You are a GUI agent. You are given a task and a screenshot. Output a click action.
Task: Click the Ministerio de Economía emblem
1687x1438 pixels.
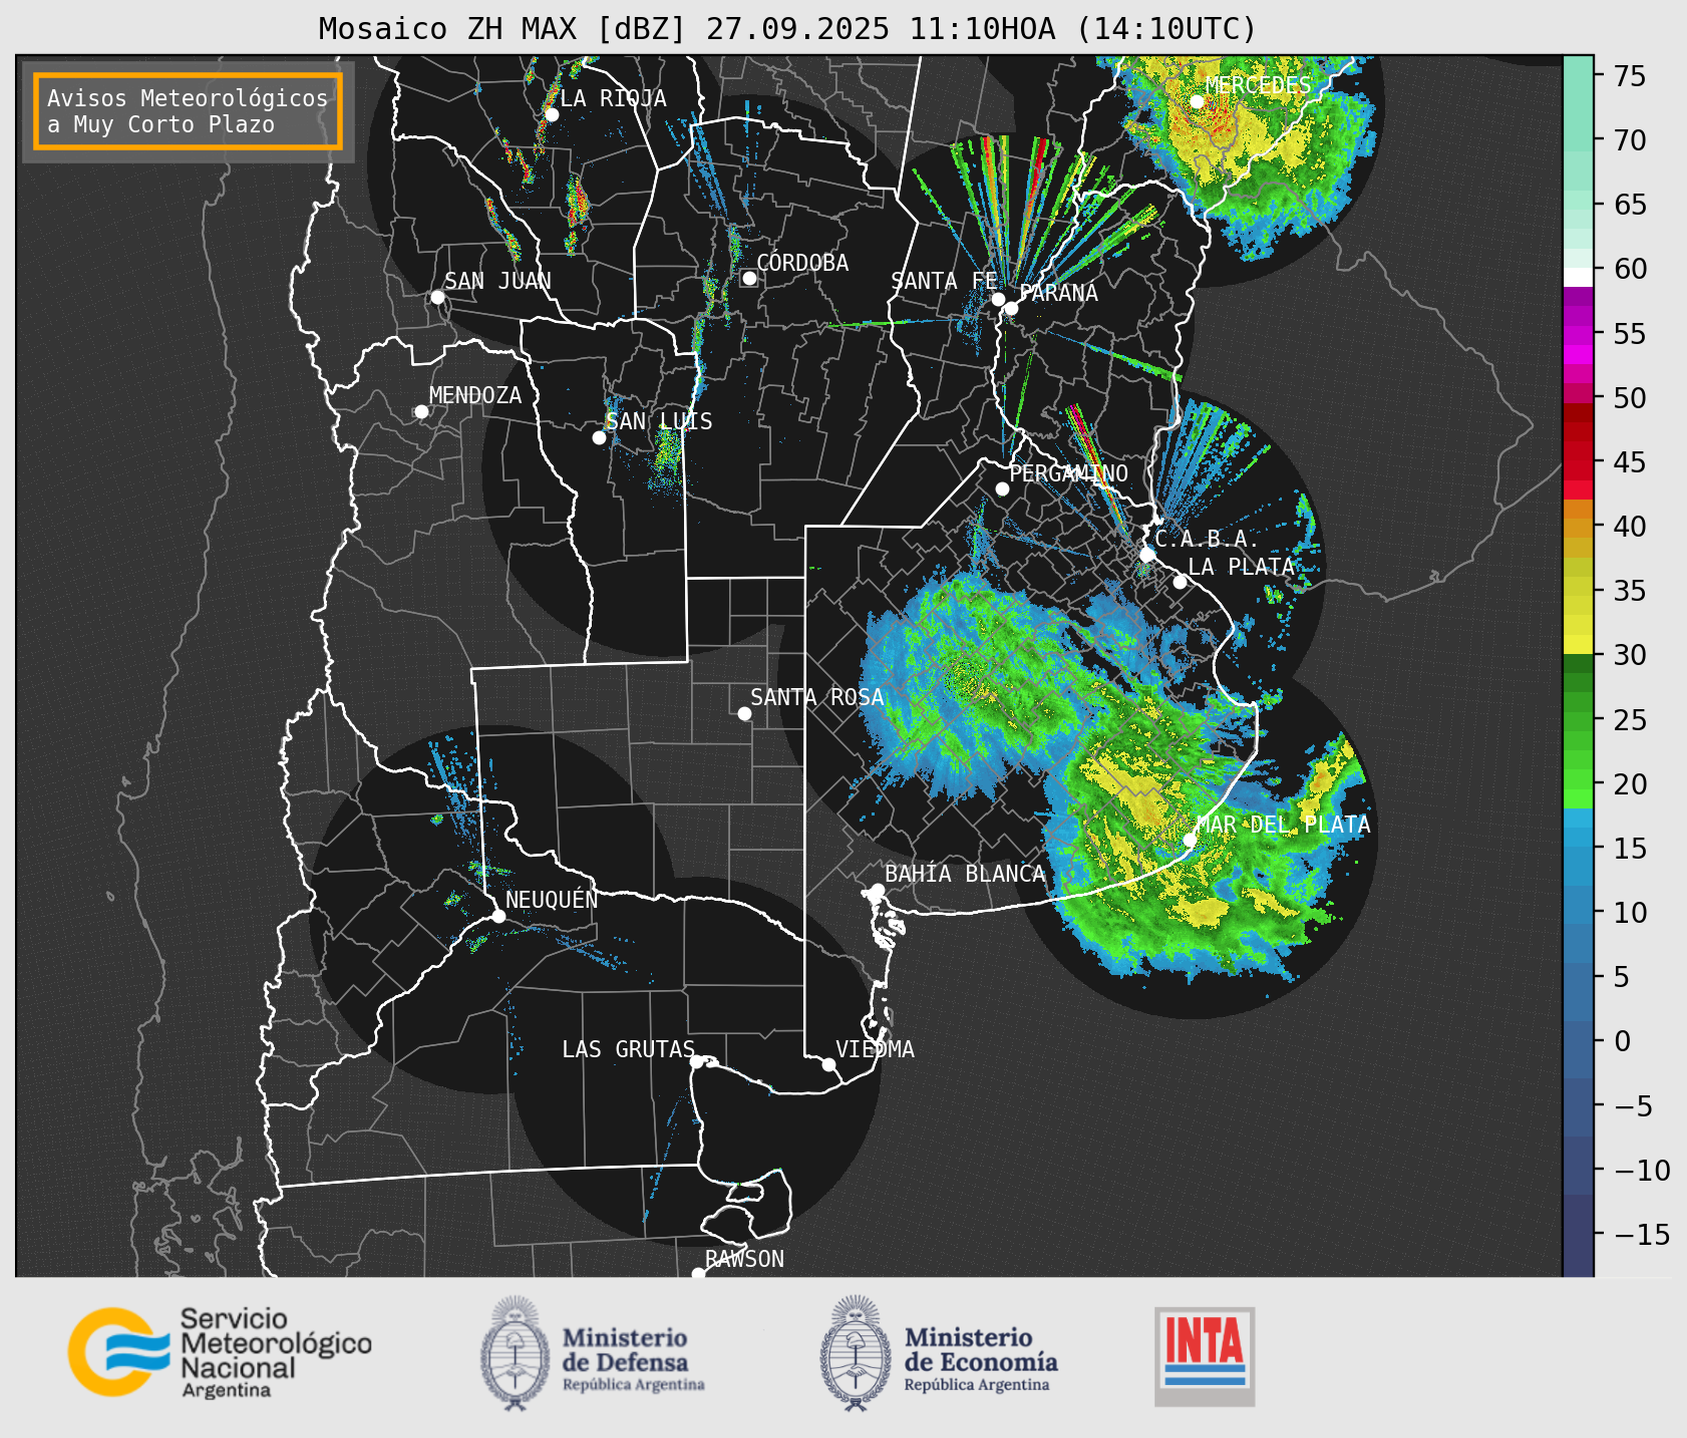click(x=855, y=1353)
